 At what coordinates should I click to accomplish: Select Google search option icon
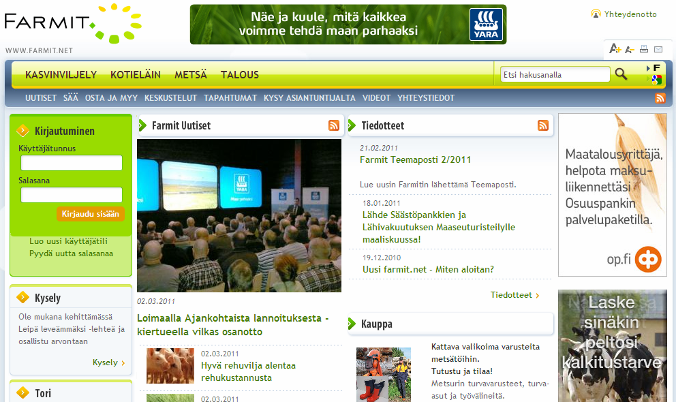tap(655, 79)
